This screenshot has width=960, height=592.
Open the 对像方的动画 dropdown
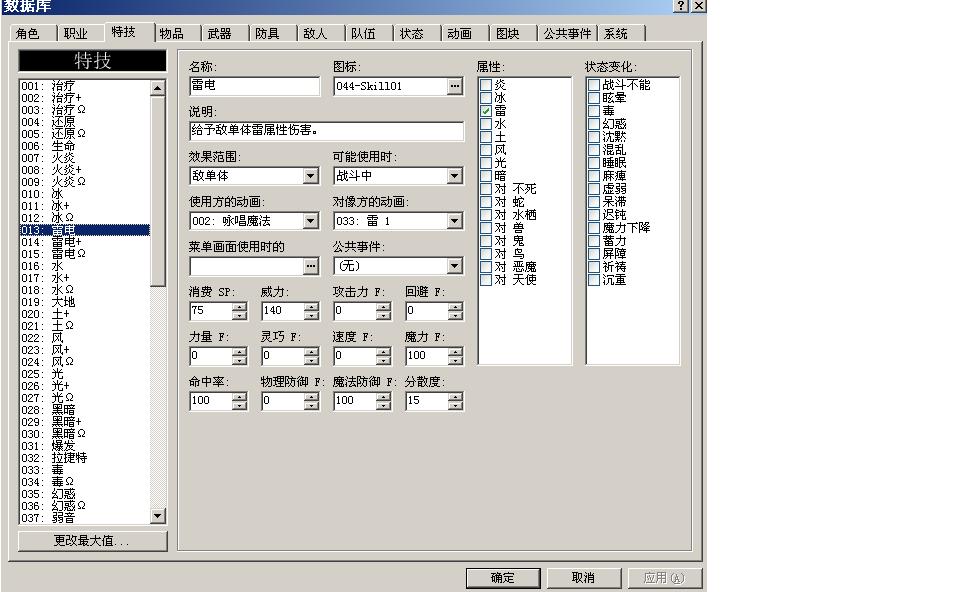click(x=454, y=221)
